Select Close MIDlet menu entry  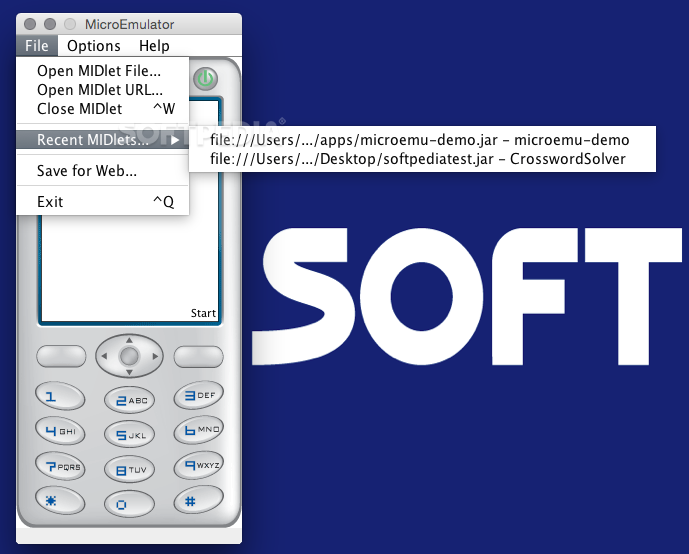click(x=103, y=109)
